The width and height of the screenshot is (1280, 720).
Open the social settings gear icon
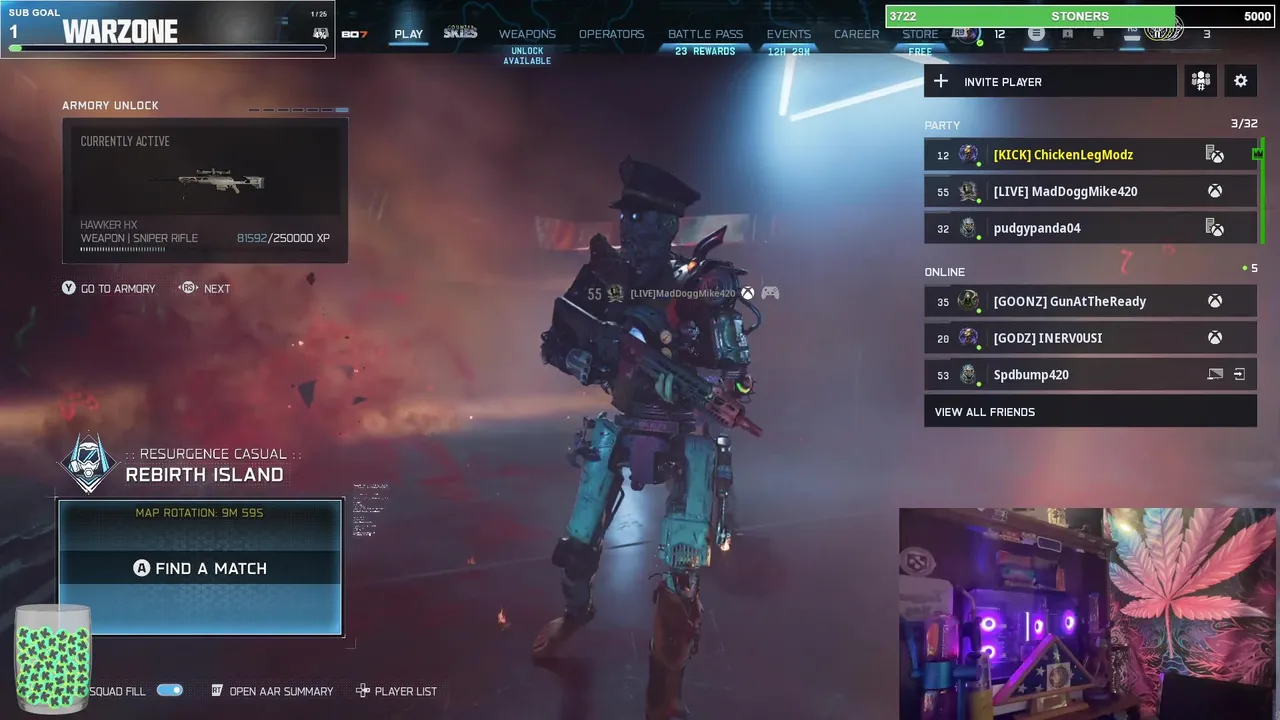coord(1240,81)
